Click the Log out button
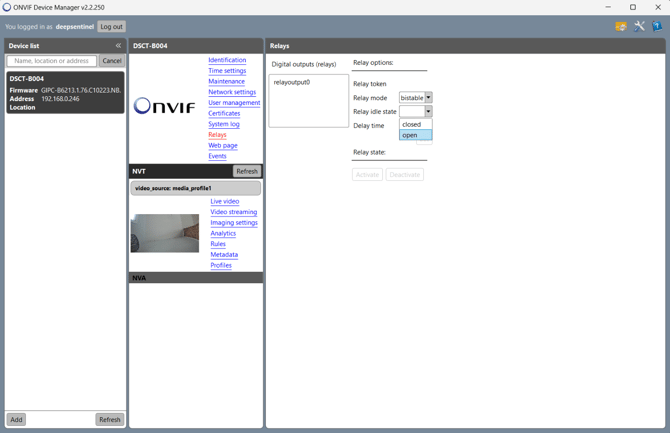Viewport: 670px width, 433px height. coord(112,27)
